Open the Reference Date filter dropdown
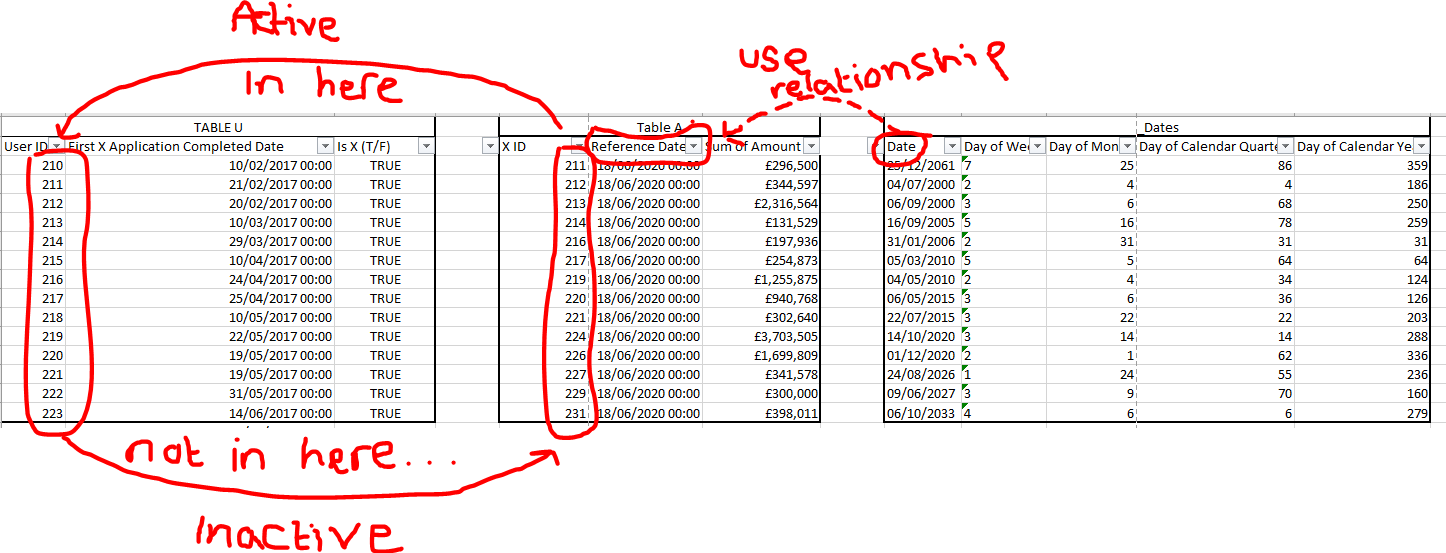Image resolution: width=1446 pixels, height=553 pixels. [693, 146]
